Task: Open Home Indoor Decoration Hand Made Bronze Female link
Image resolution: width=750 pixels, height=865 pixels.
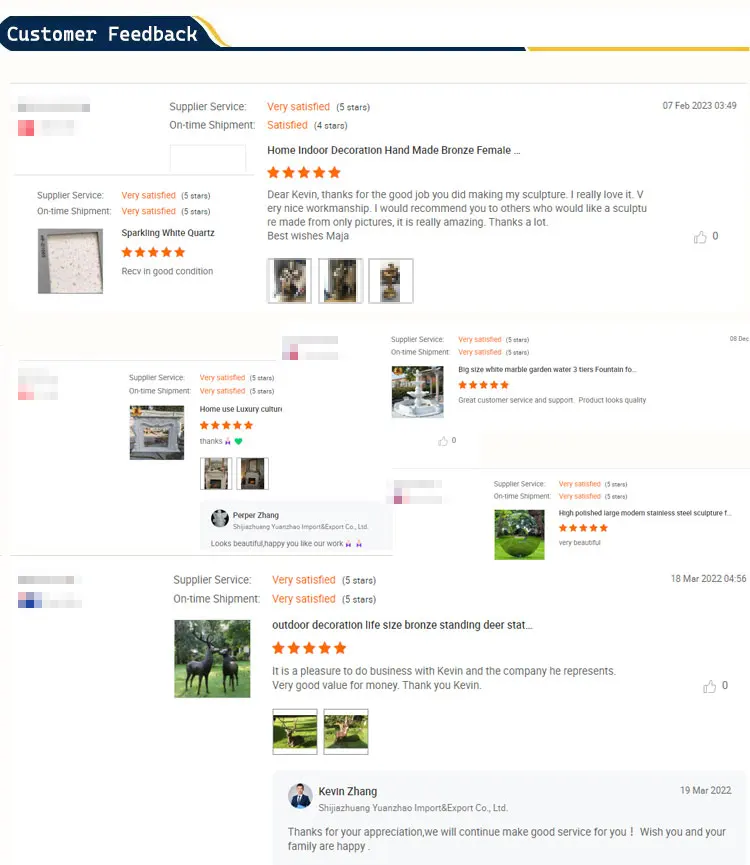Action: pos(394,150)
